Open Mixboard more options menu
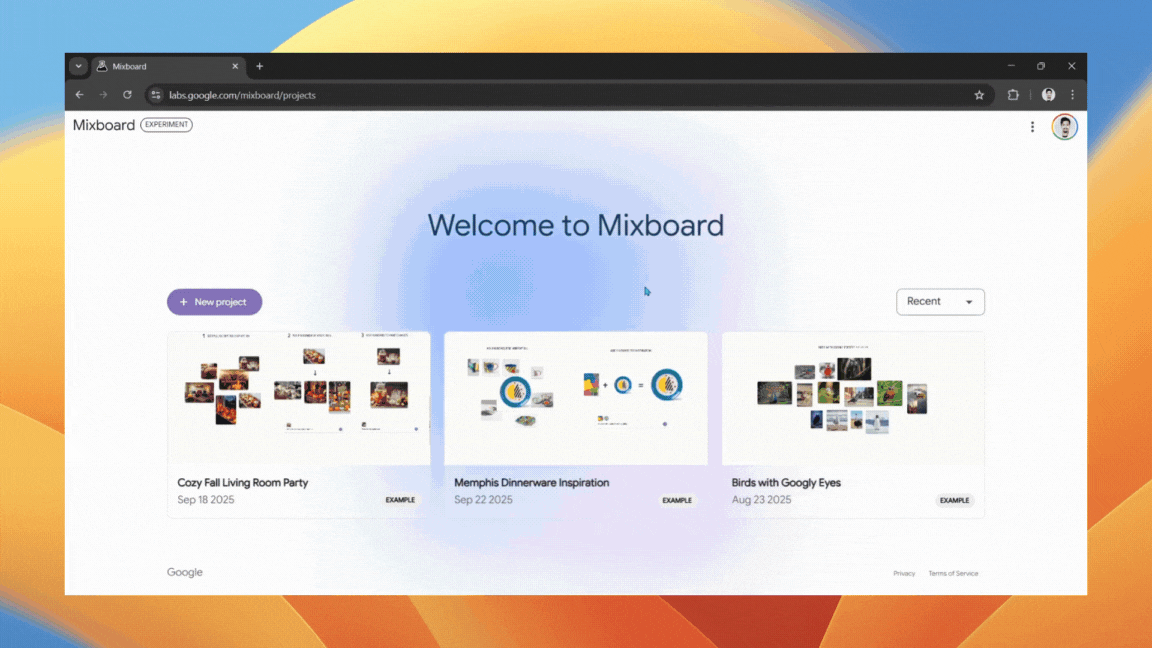 point(1032,127)
